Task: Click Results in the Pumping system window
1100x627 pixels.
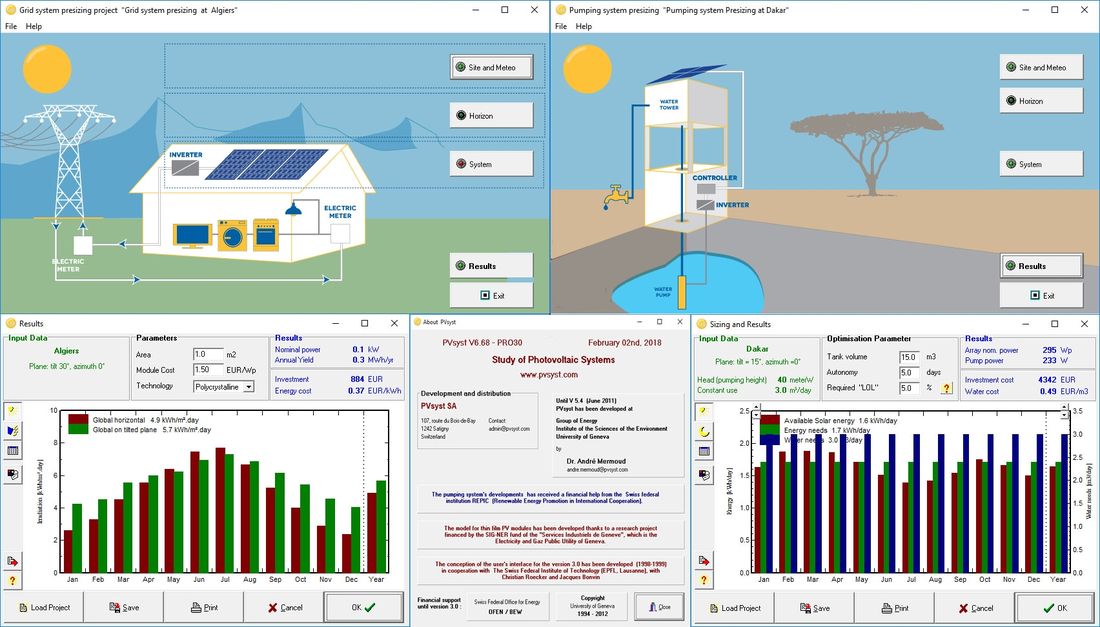Action: 1041,266
